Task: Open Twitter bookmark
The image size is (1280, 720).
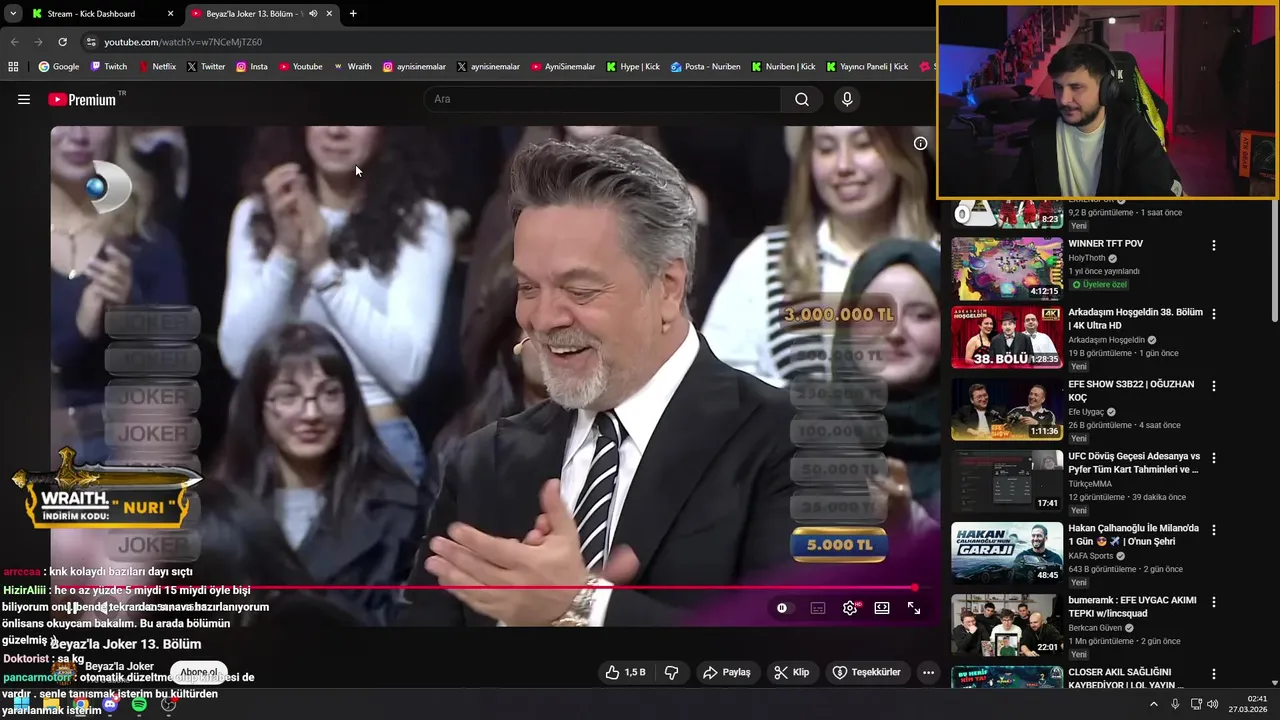Action: (x=206, y=67)
